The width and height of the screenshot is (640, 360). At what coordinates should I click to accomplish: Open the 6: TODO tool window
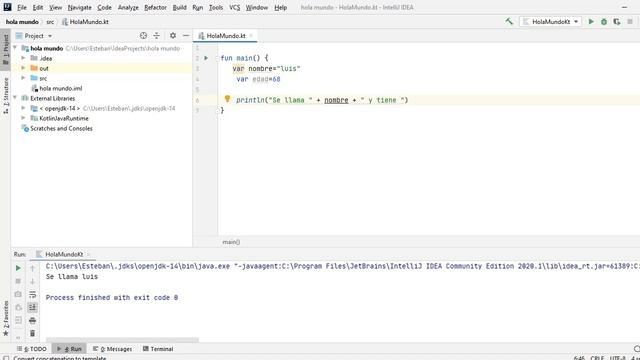pyautogui.click(x=32, y=349)
